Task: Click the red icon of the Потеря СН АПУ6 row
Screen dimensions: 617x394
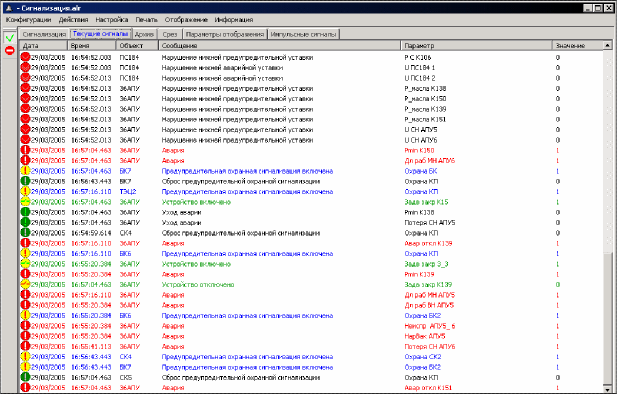Action: 25,346
